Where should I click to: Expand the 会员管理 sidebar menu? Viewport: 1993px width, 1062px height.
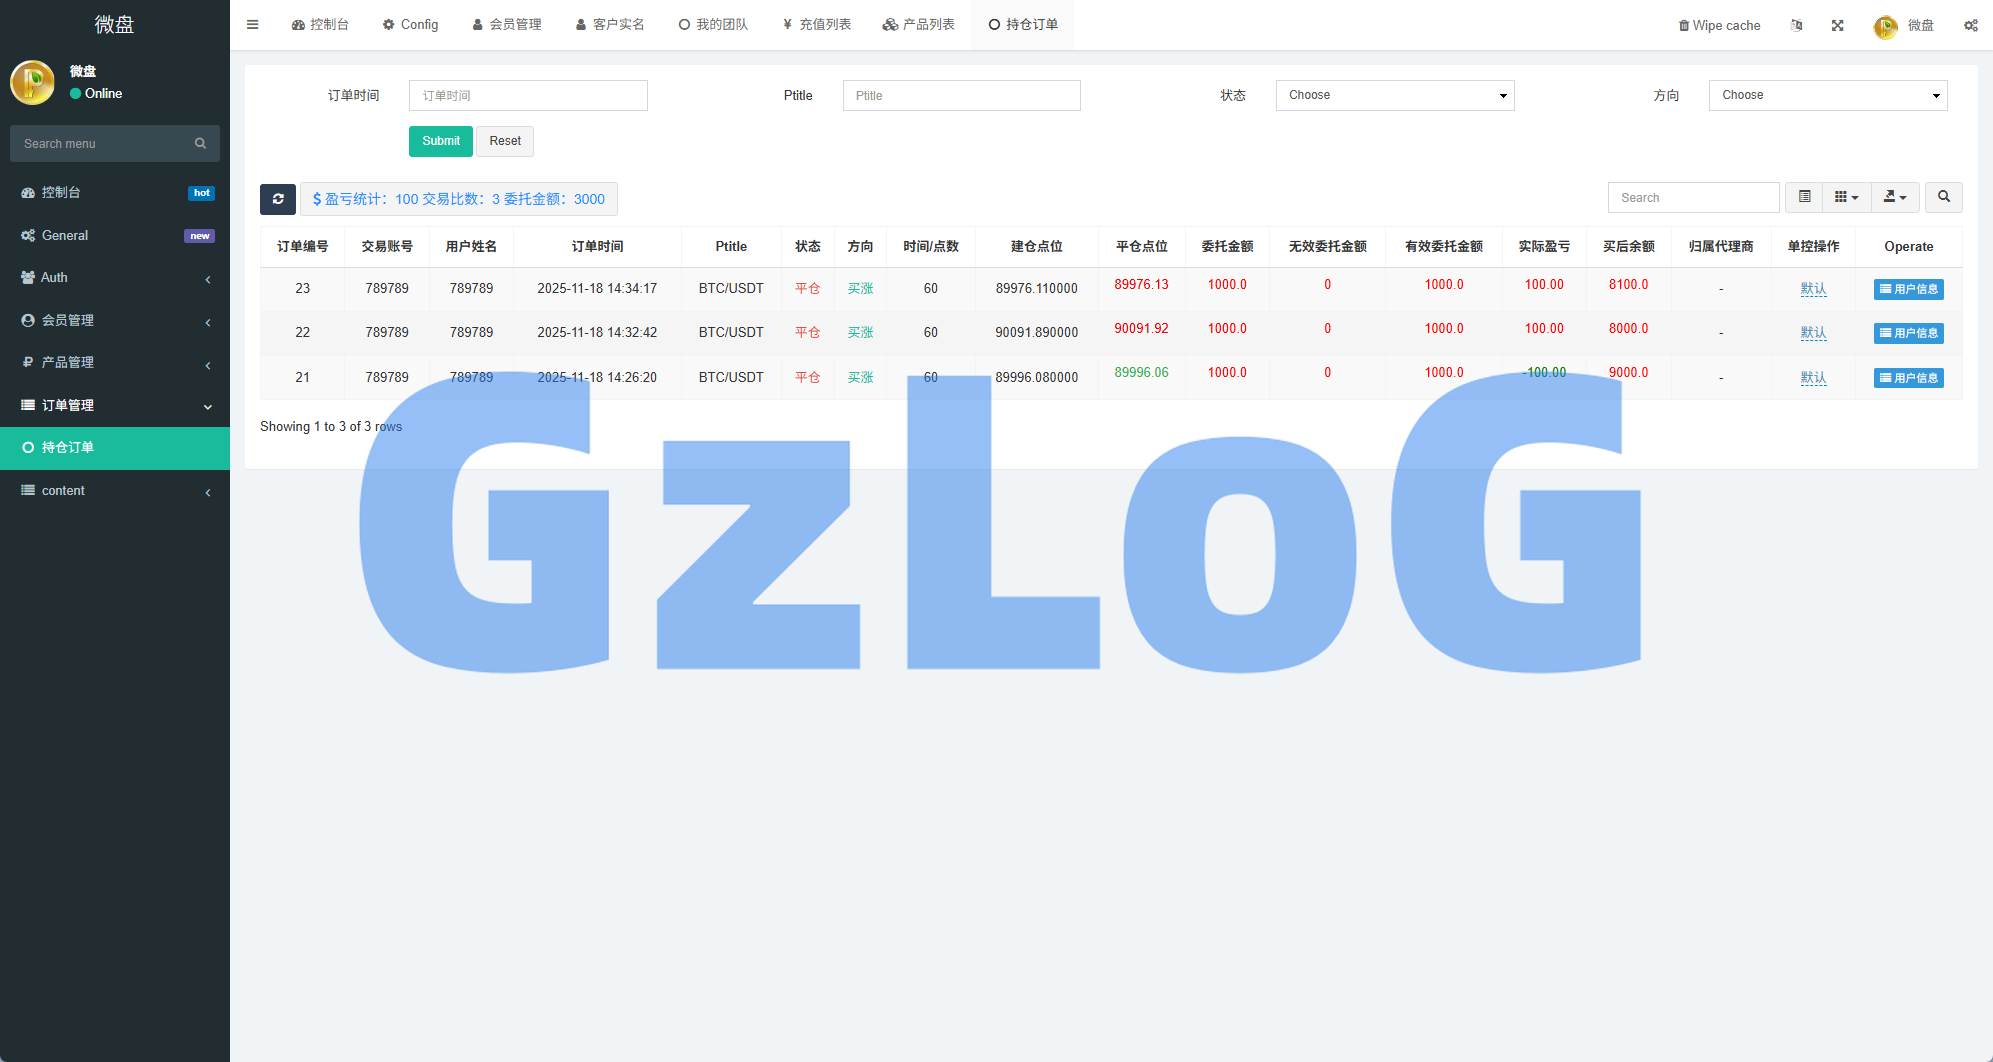[x=115, y=320]
